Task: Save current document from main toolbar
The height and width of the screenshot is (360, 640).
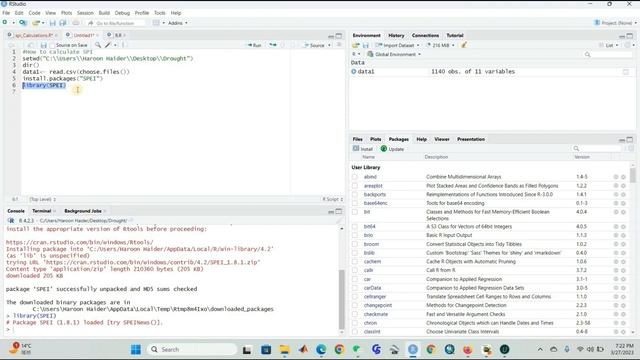Action: coord(53,23)
